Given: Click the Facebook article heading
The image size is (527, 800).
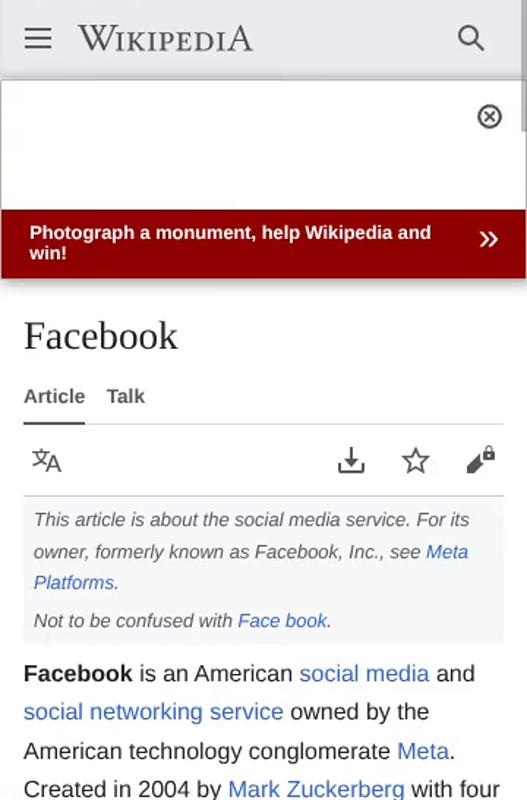Looking at the screenshot, I should (101, 336).
